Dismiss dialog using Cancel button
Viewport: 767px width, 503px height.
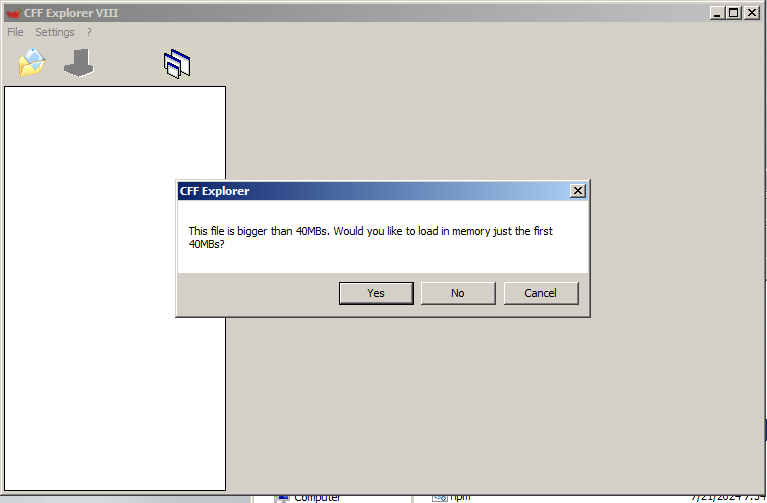pyautogui.click(x=541, y=293)
